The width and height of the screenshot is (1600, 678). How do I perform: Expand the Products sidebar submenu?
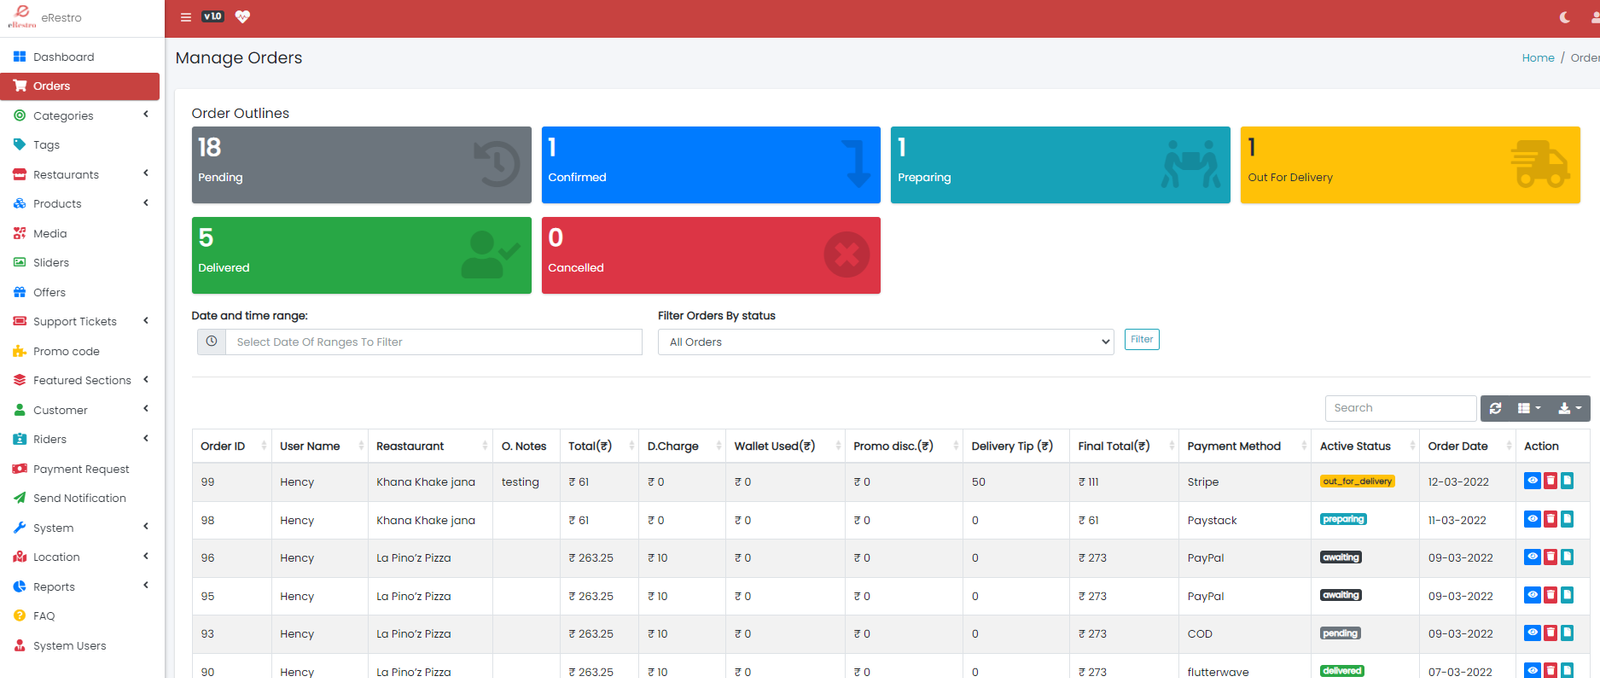click(x=80, y=204)
